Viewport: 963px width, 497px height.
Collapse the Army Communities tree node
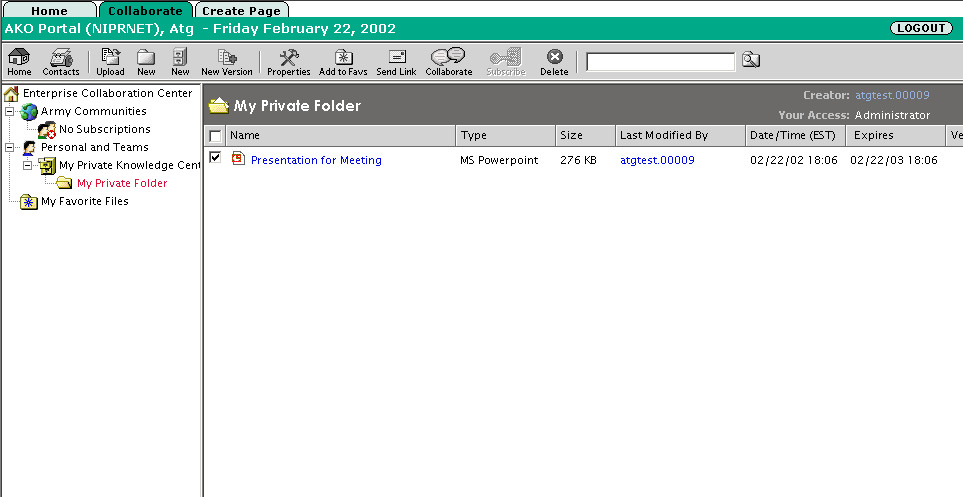coord(10,111)
